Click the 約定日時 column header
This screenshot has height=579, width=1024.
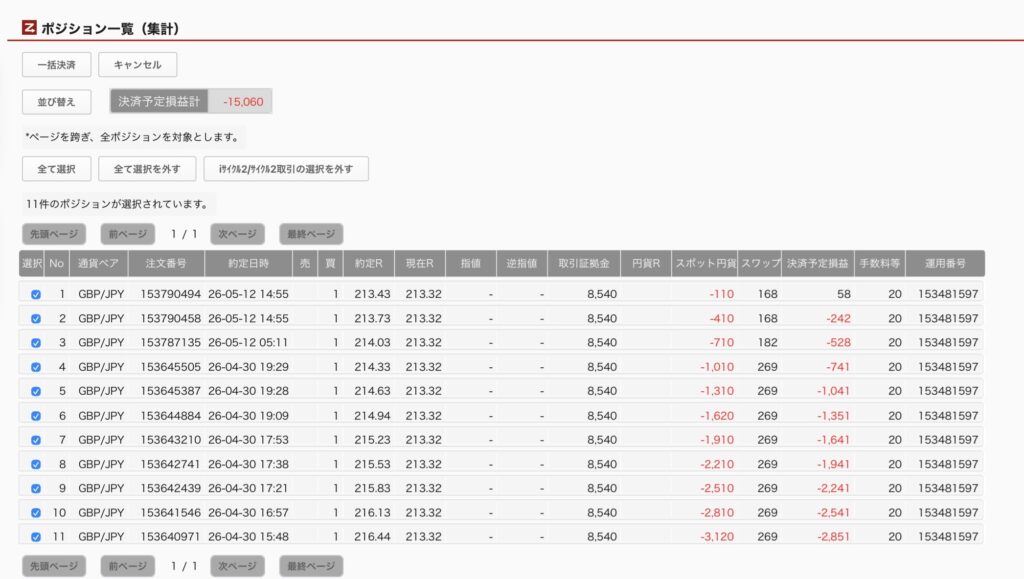(248, 263)
